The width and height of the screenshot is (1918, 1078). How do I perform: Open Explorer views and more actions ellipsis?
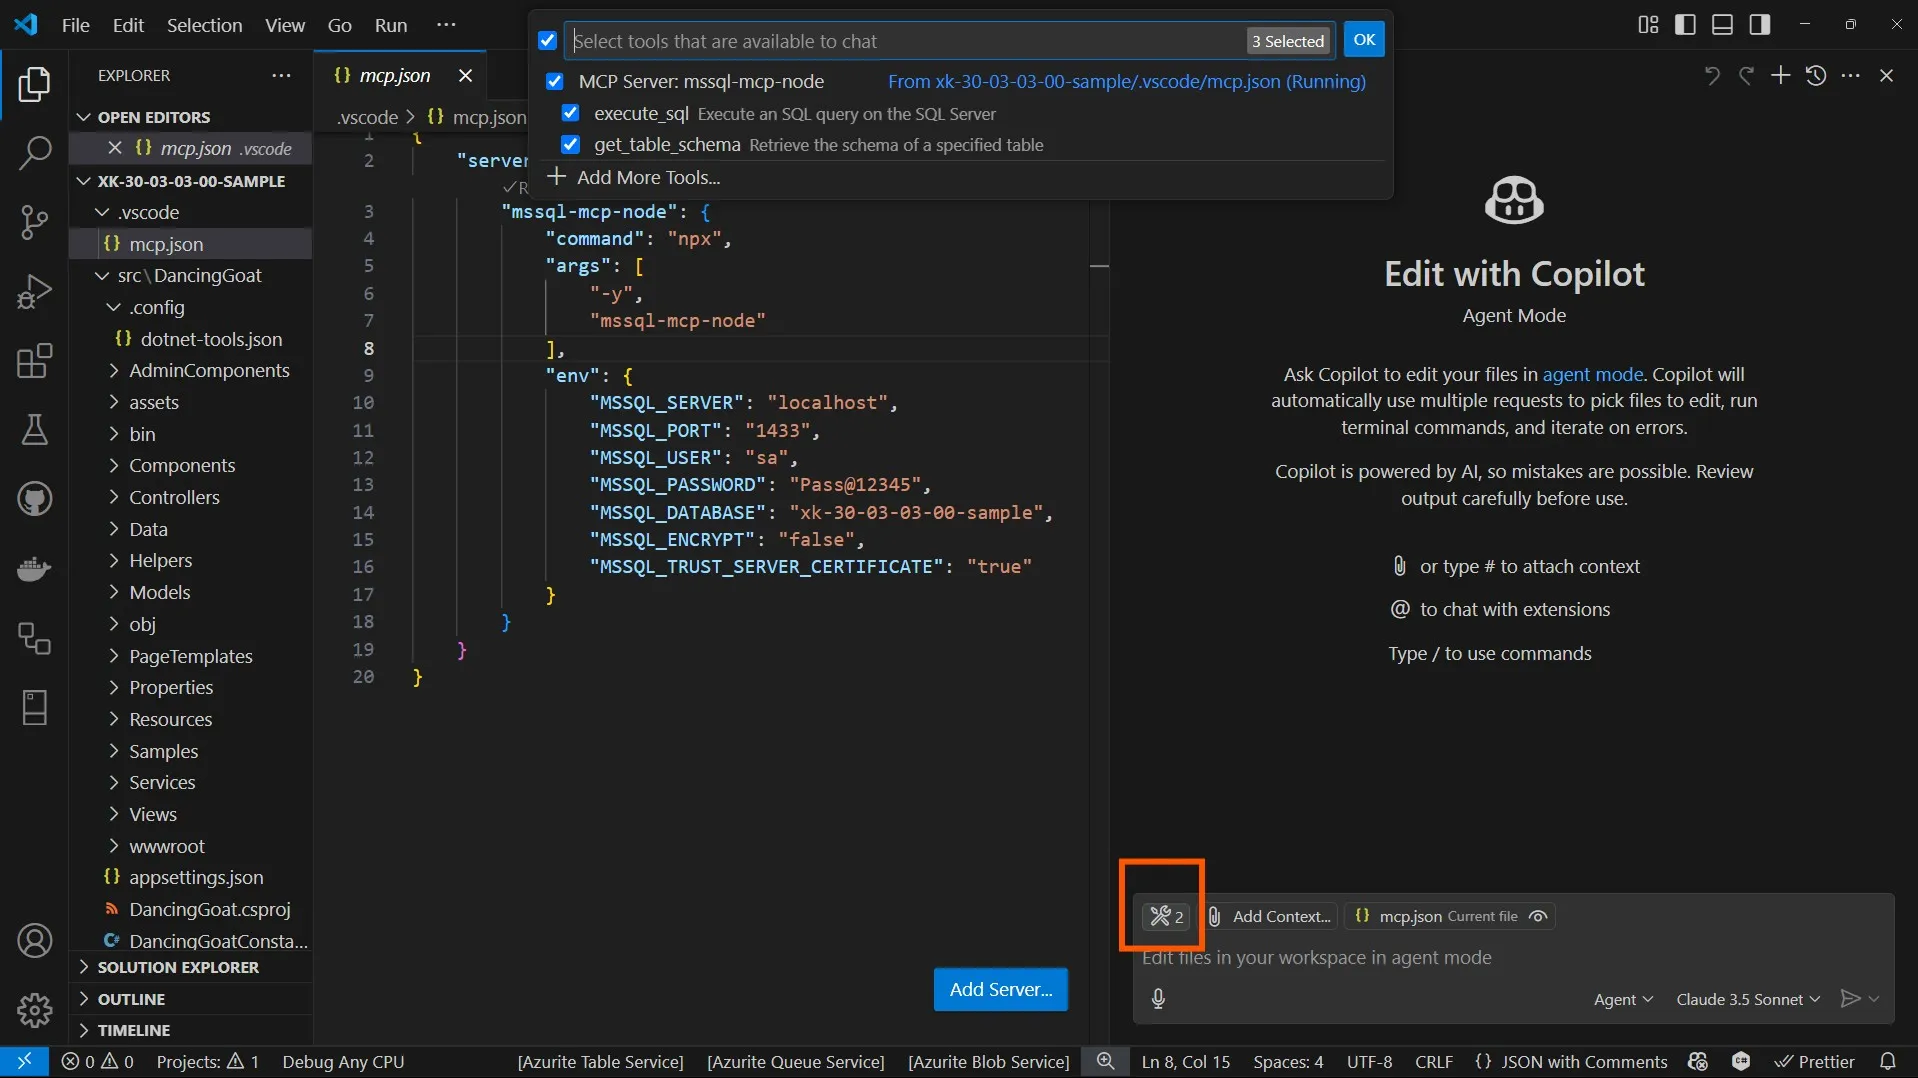click(x=282, y=75)
